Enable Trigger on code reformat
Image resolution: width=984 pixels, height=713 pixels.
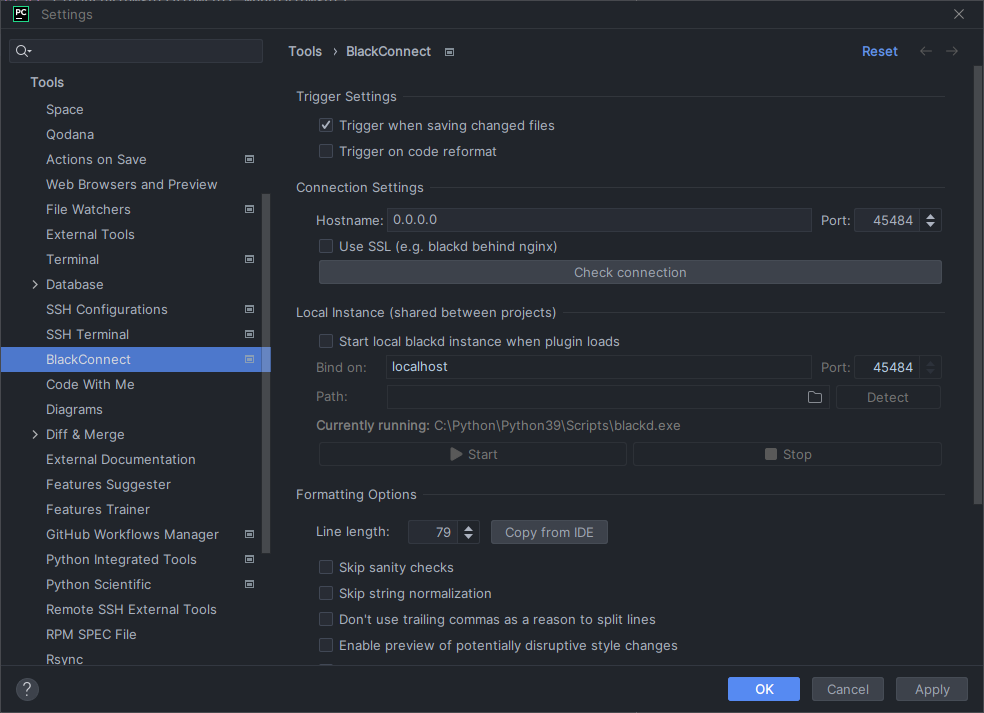coord(326,151)
